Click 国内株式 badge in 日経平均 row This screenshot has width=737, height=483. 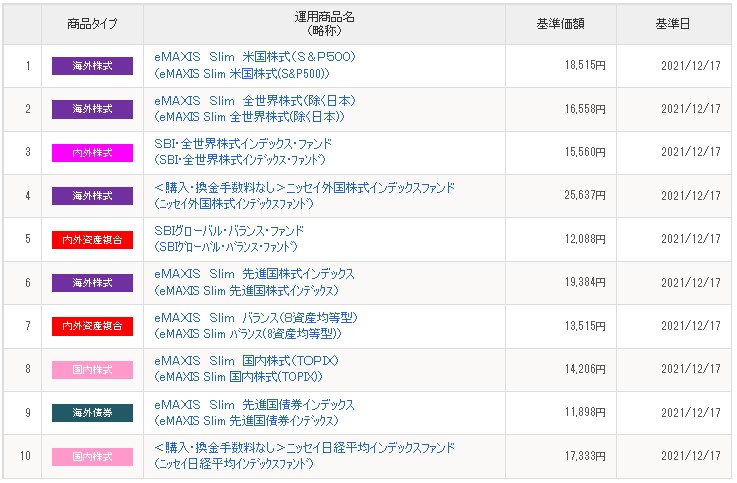click(x=92, y=457)
